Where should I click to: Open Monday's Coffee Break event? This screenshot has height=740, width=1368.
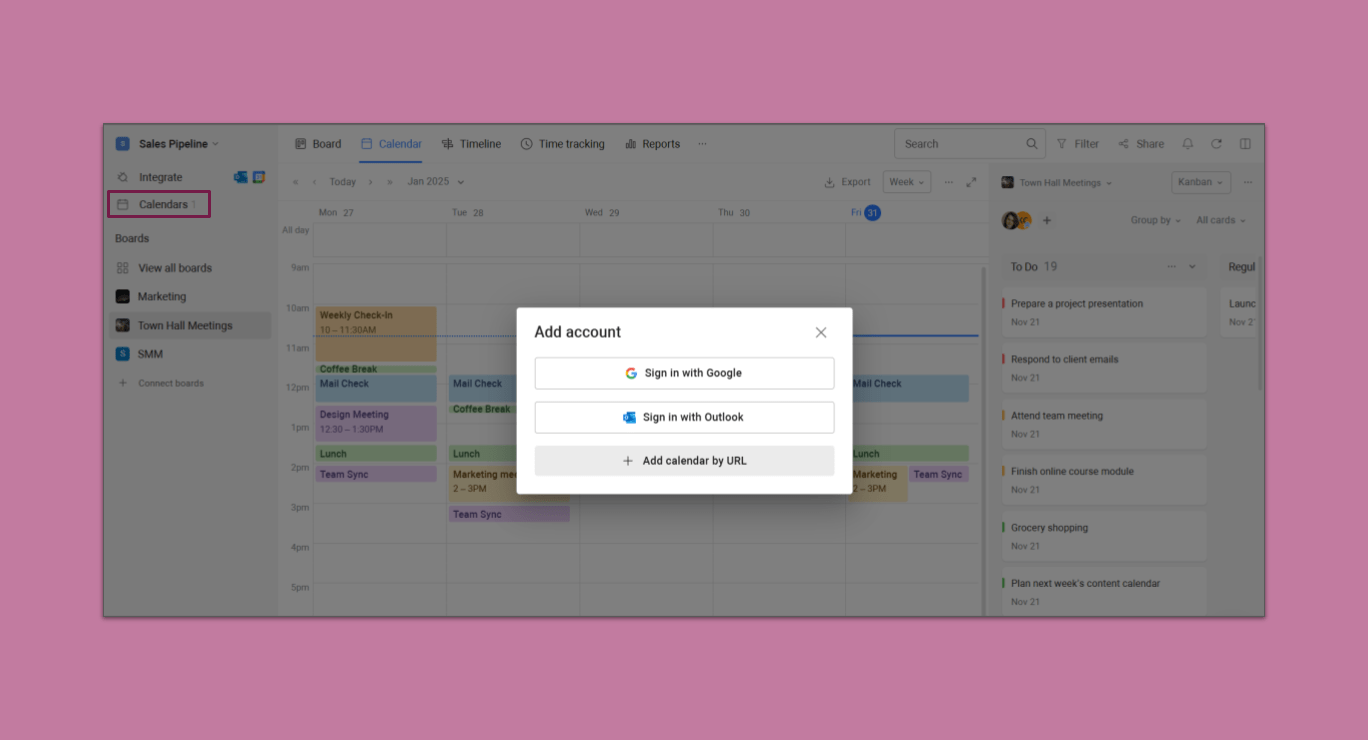(376, 369)
